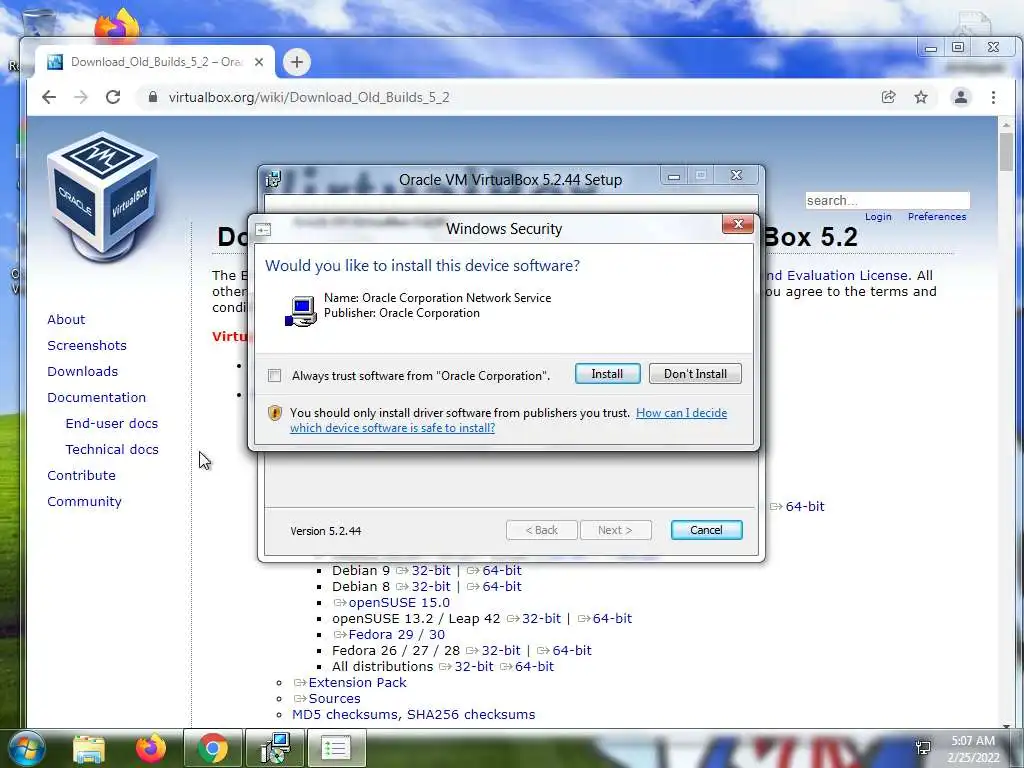Open the Community sidebar link

click(84, 502)
